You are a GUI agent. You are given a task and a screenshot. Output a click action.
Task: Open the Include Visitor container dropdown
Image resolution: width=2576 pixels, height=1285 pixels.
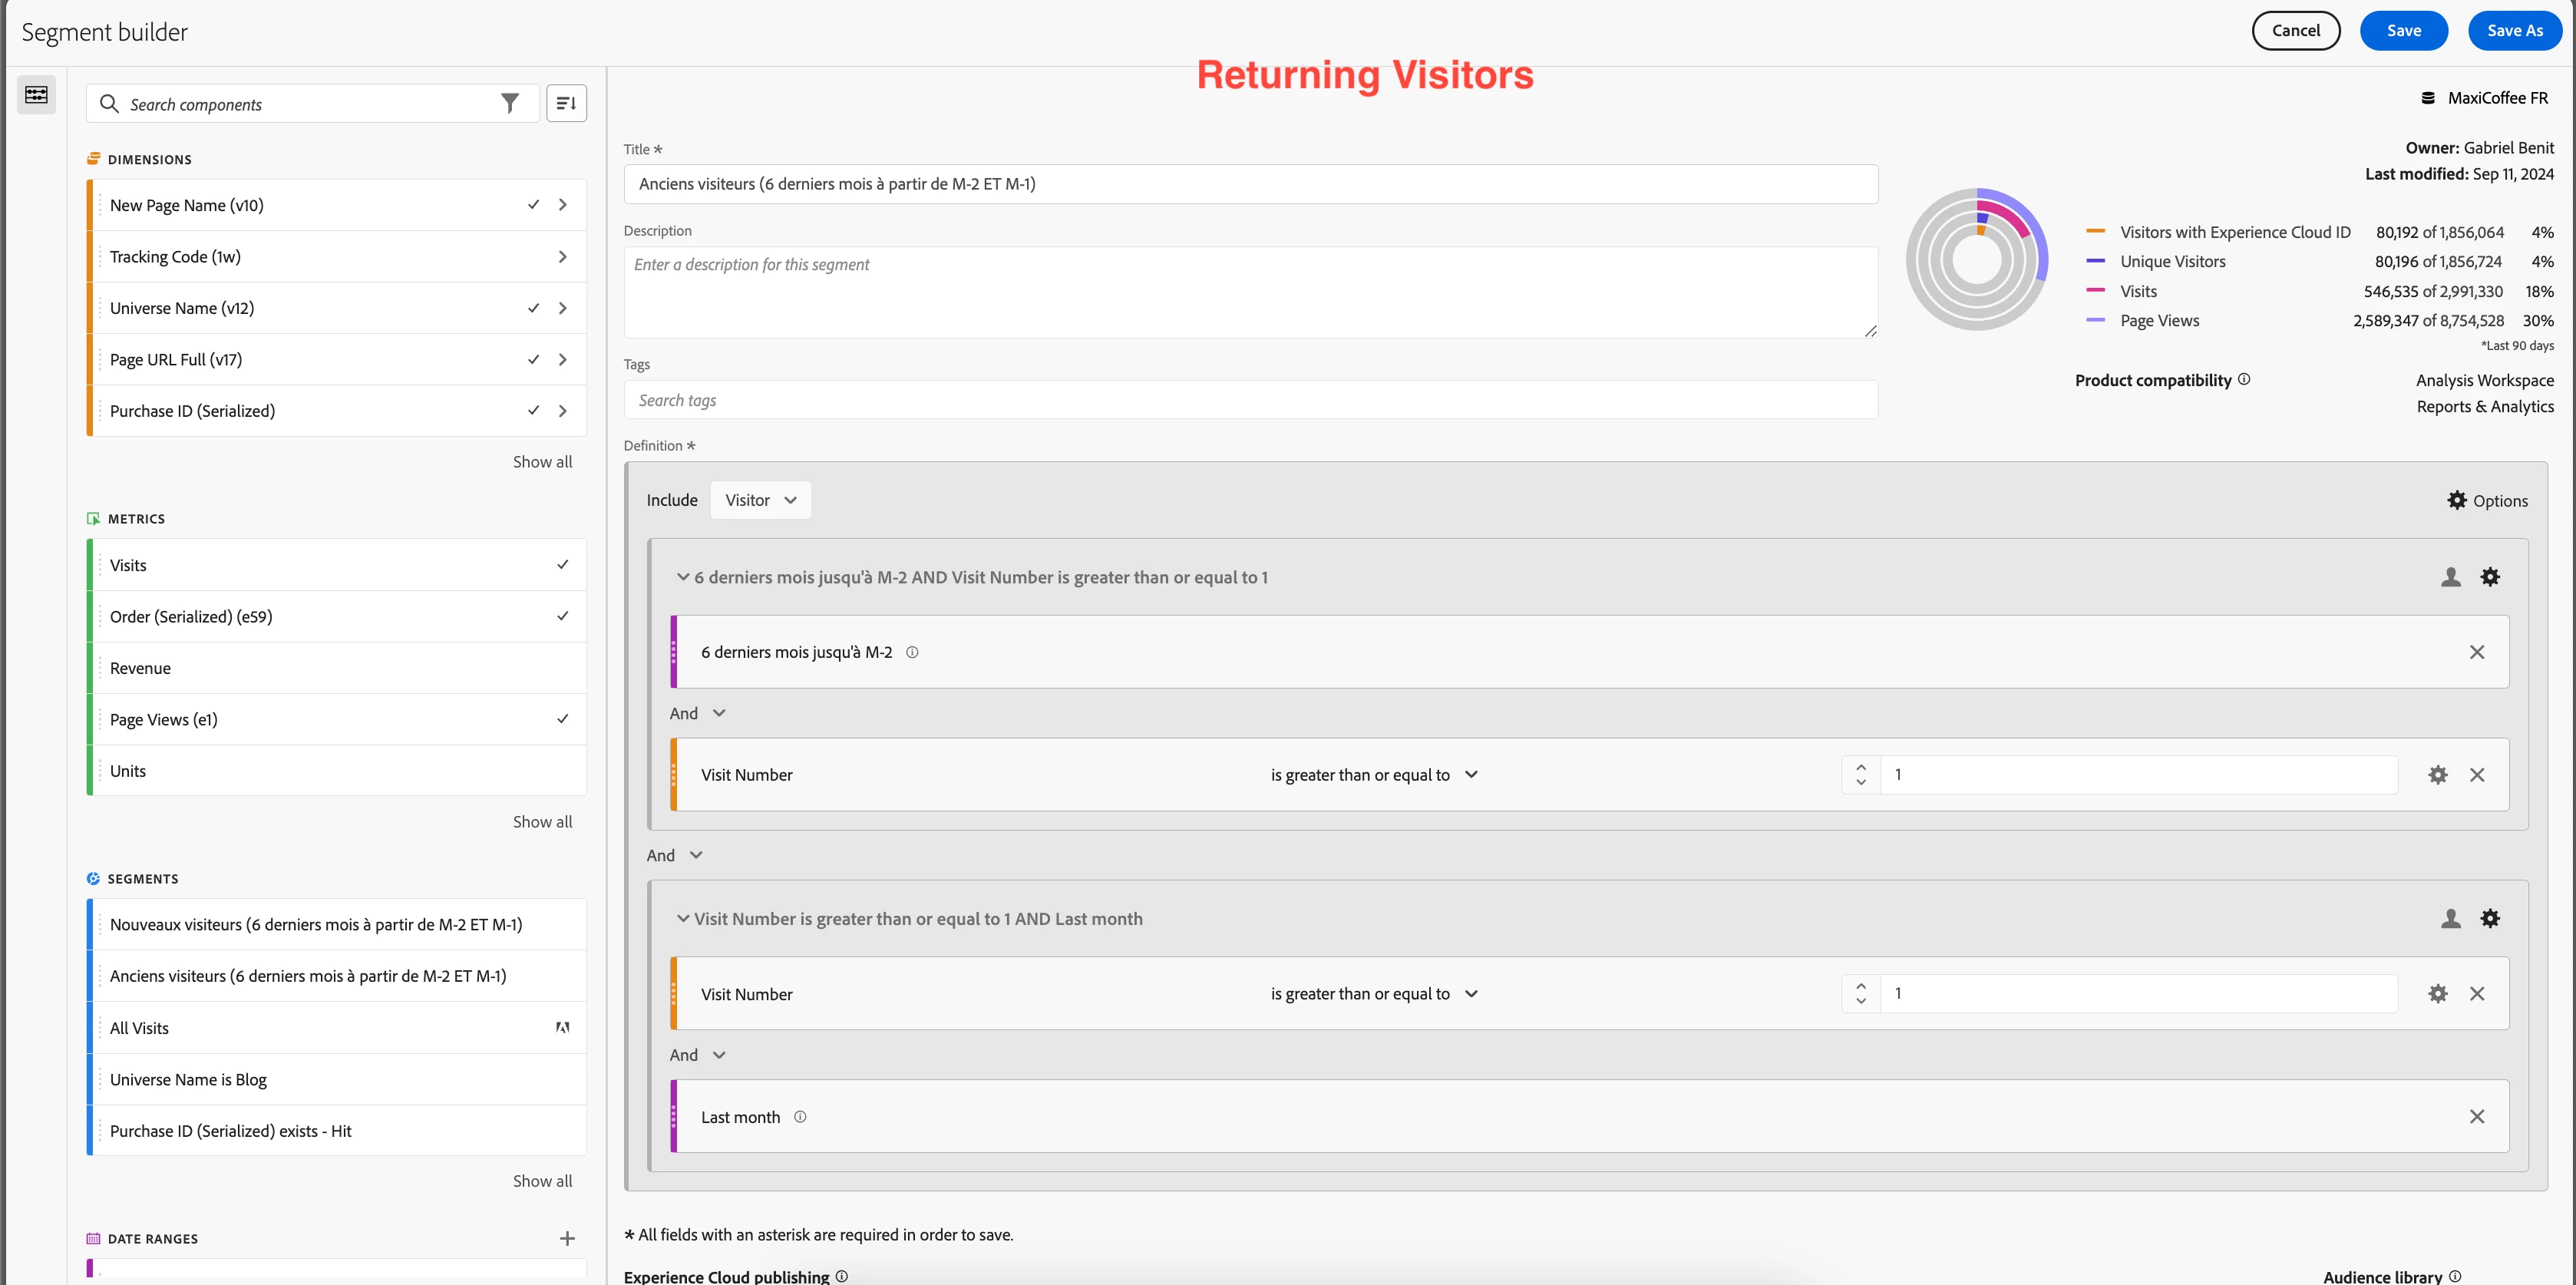(x=760, y=500)
